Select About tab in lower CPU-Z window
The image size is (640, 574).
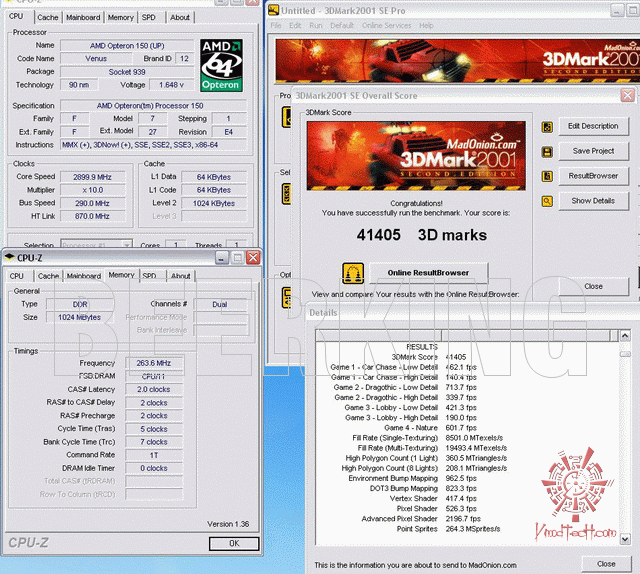[180, 276]
